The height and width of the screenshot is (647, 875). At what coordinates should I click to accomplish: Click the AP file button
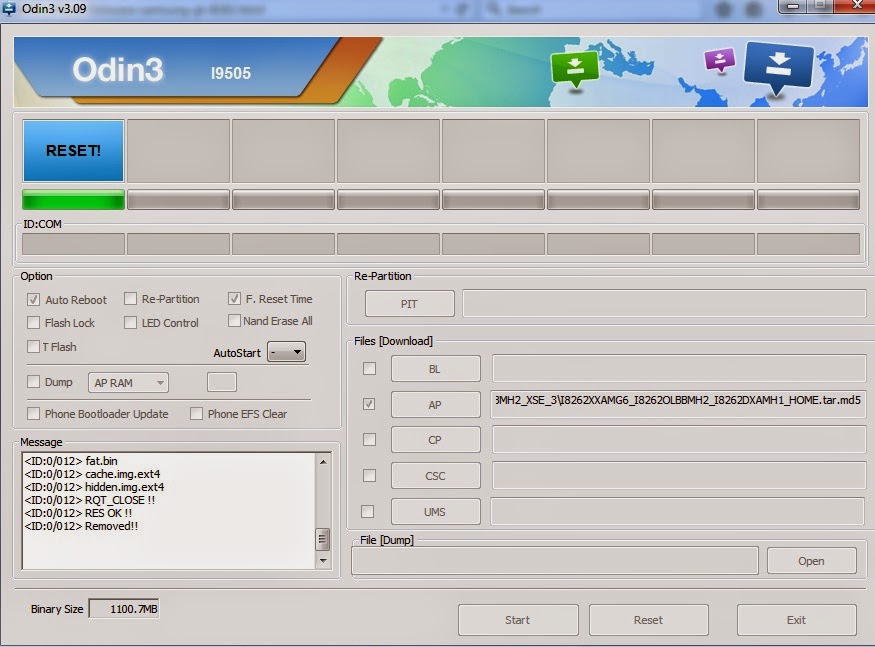[x=435, y=404]
